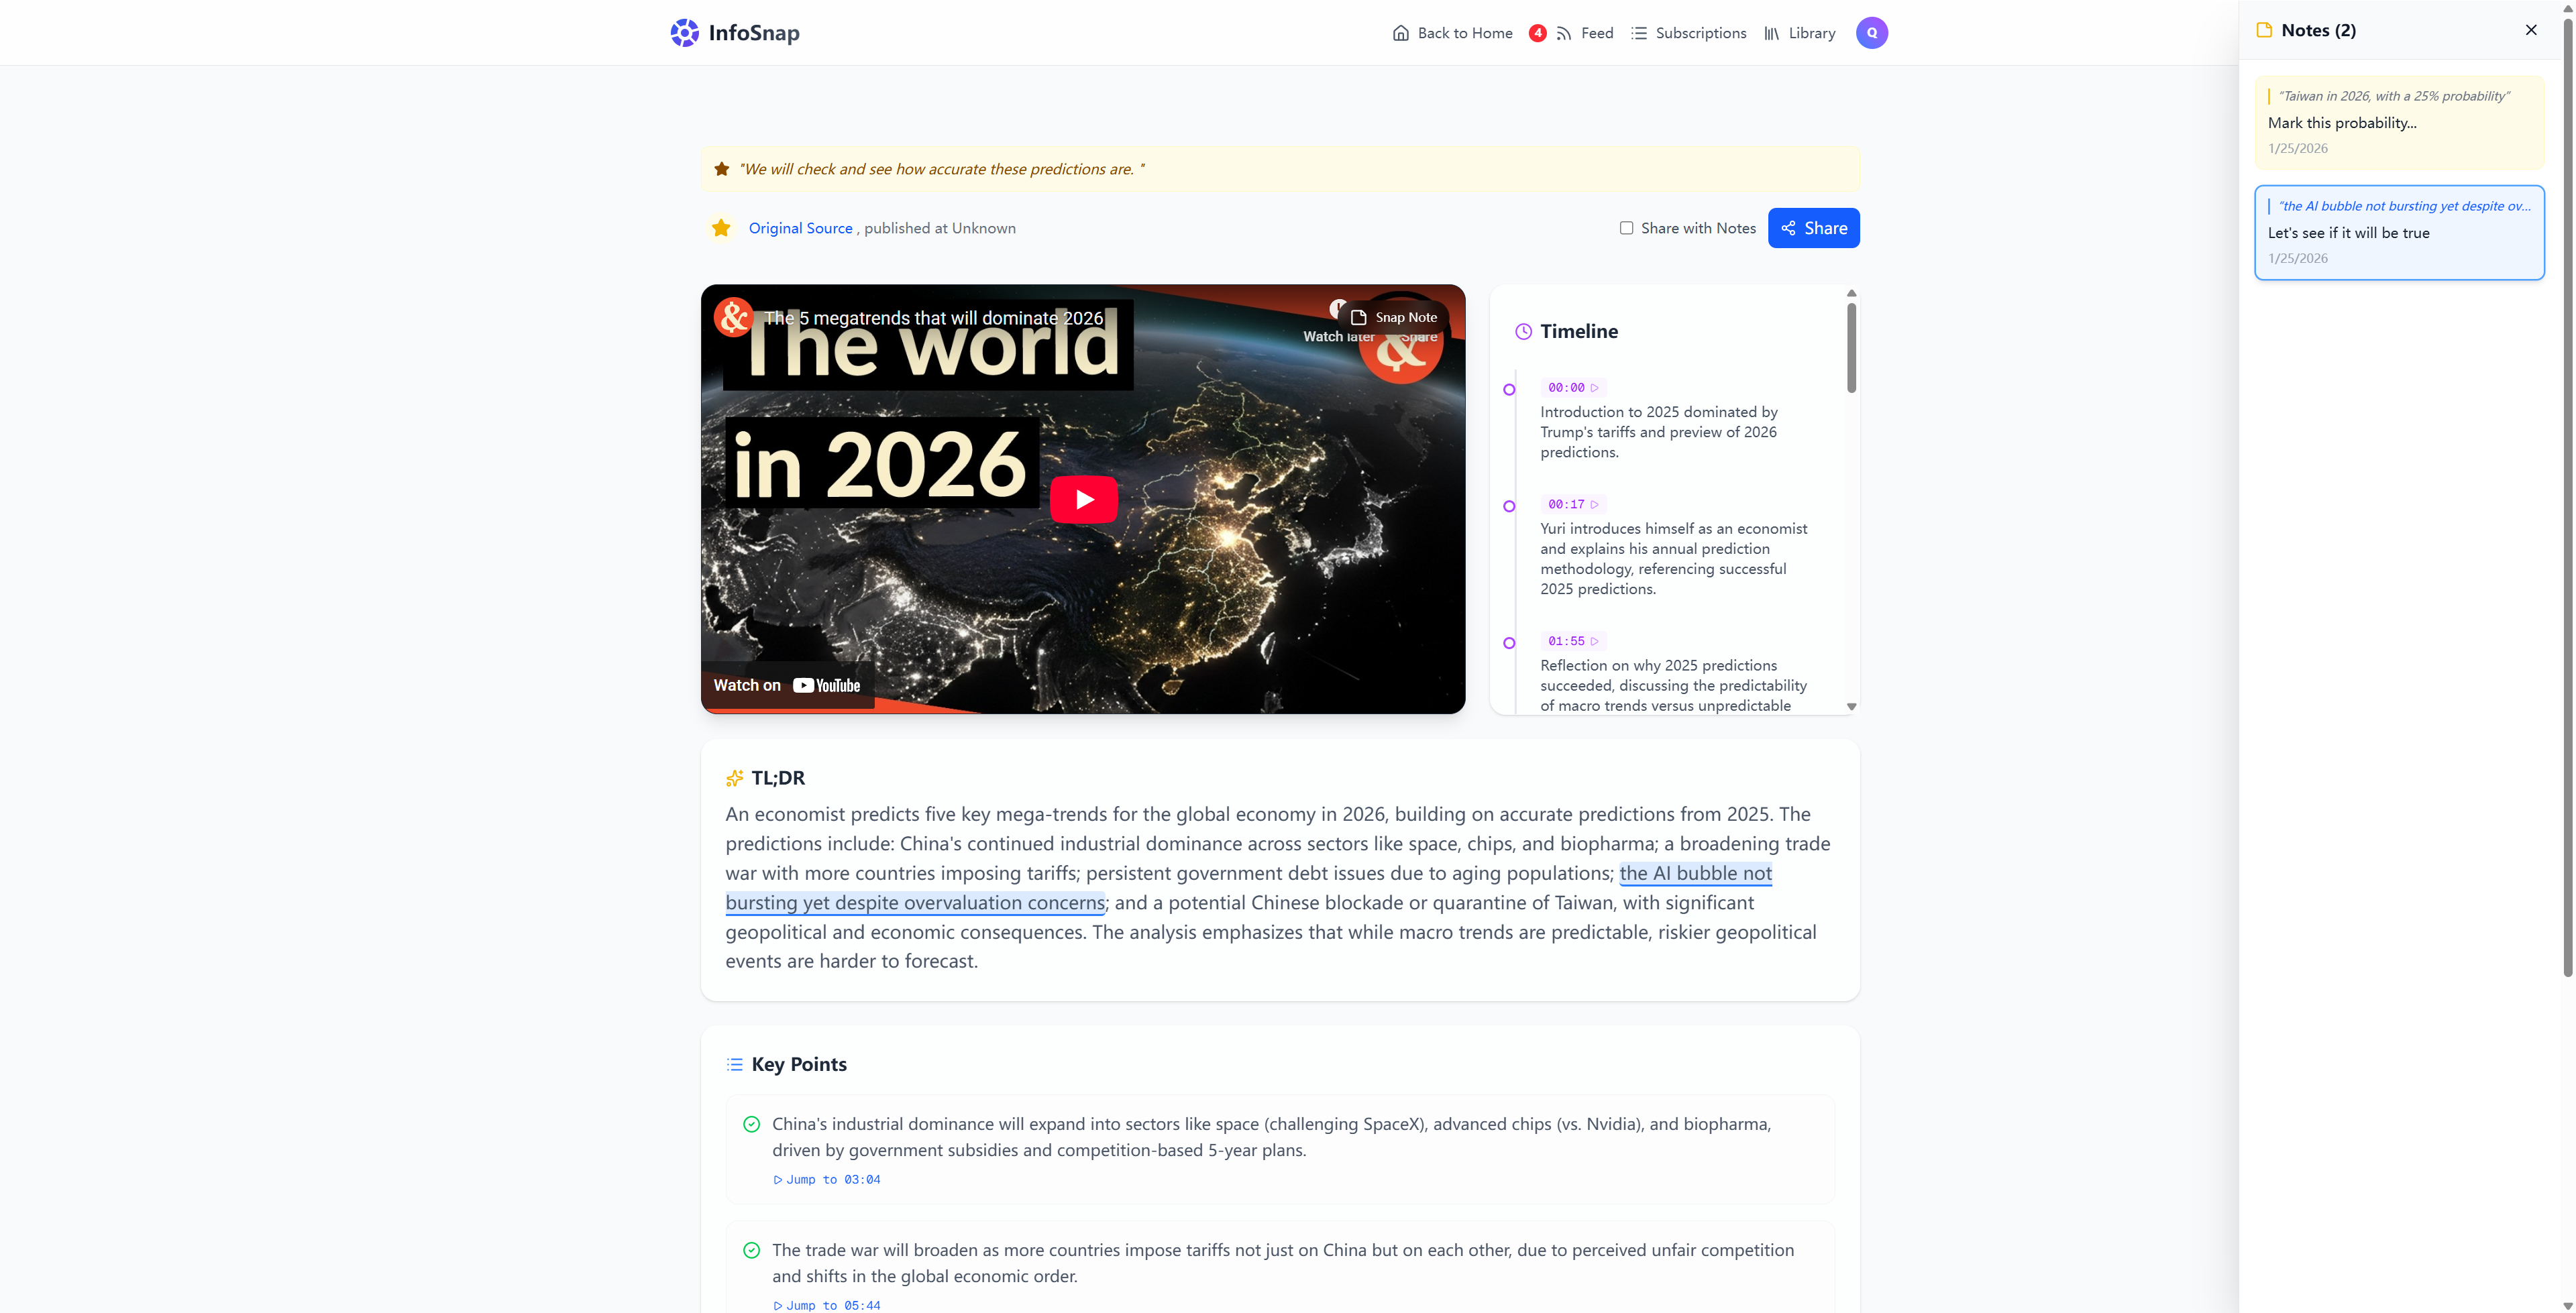Enable the Share with Notes checkbox

tap(1626, 228)
